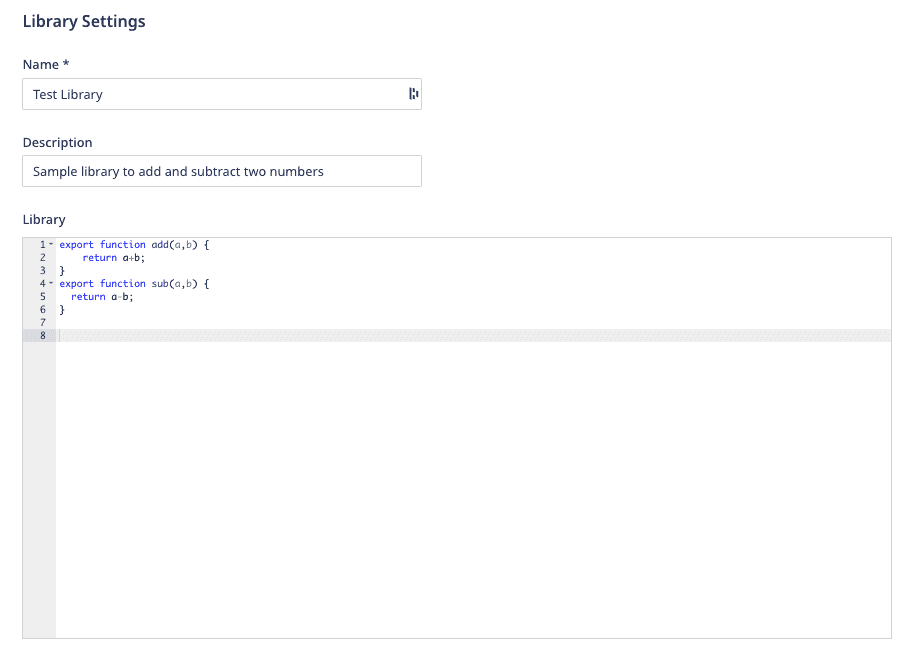Click the variables picker icon in Name field

412,93
